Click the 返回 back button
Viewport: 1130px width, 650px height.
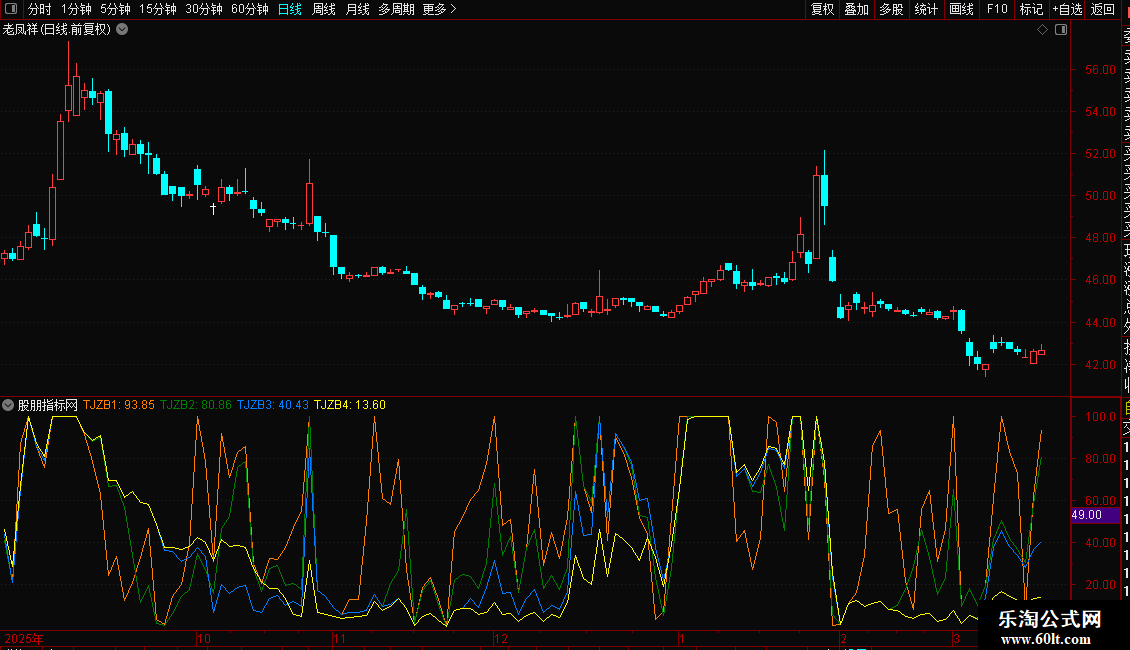point(1103,9)
